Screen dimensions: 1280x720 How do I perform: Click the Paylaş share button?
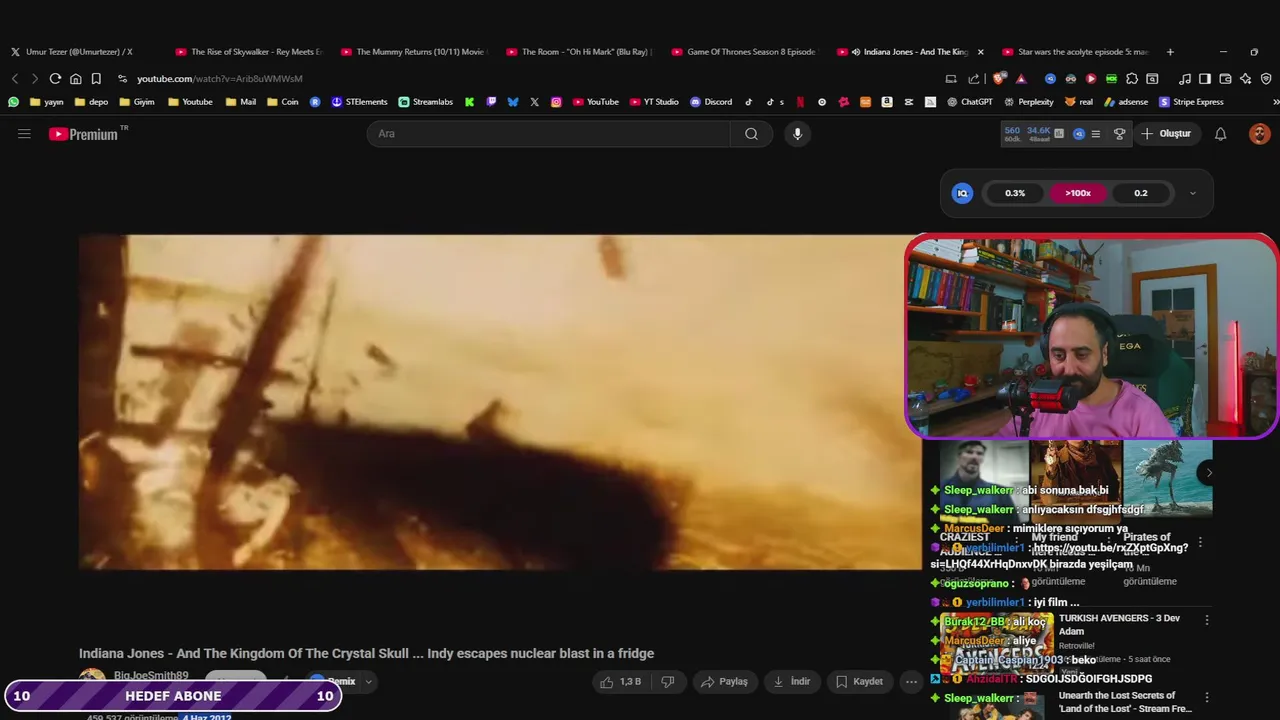pyautogui.click(x=724, y=681)
